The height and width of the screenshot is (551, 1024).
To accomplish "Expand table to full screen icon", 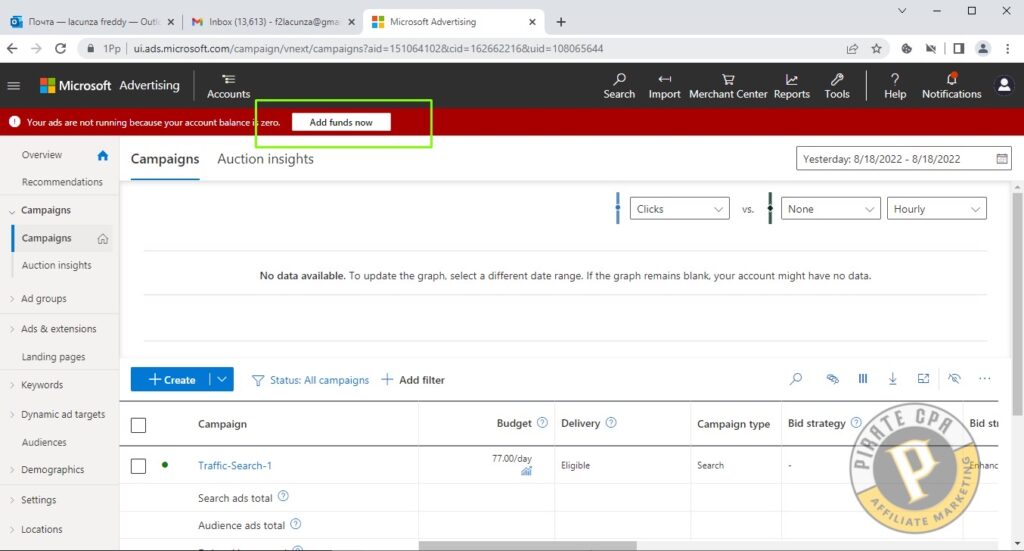I will click(923, 379).
